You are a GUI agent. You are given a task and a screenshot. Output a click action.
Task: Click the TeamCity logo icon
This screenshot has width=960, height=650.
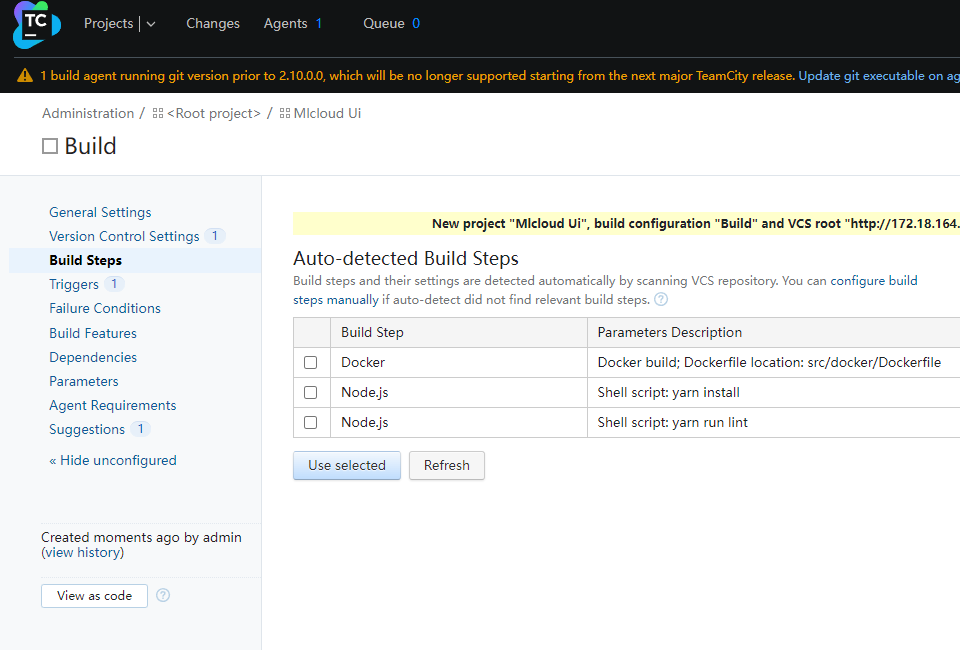point(37,25)
